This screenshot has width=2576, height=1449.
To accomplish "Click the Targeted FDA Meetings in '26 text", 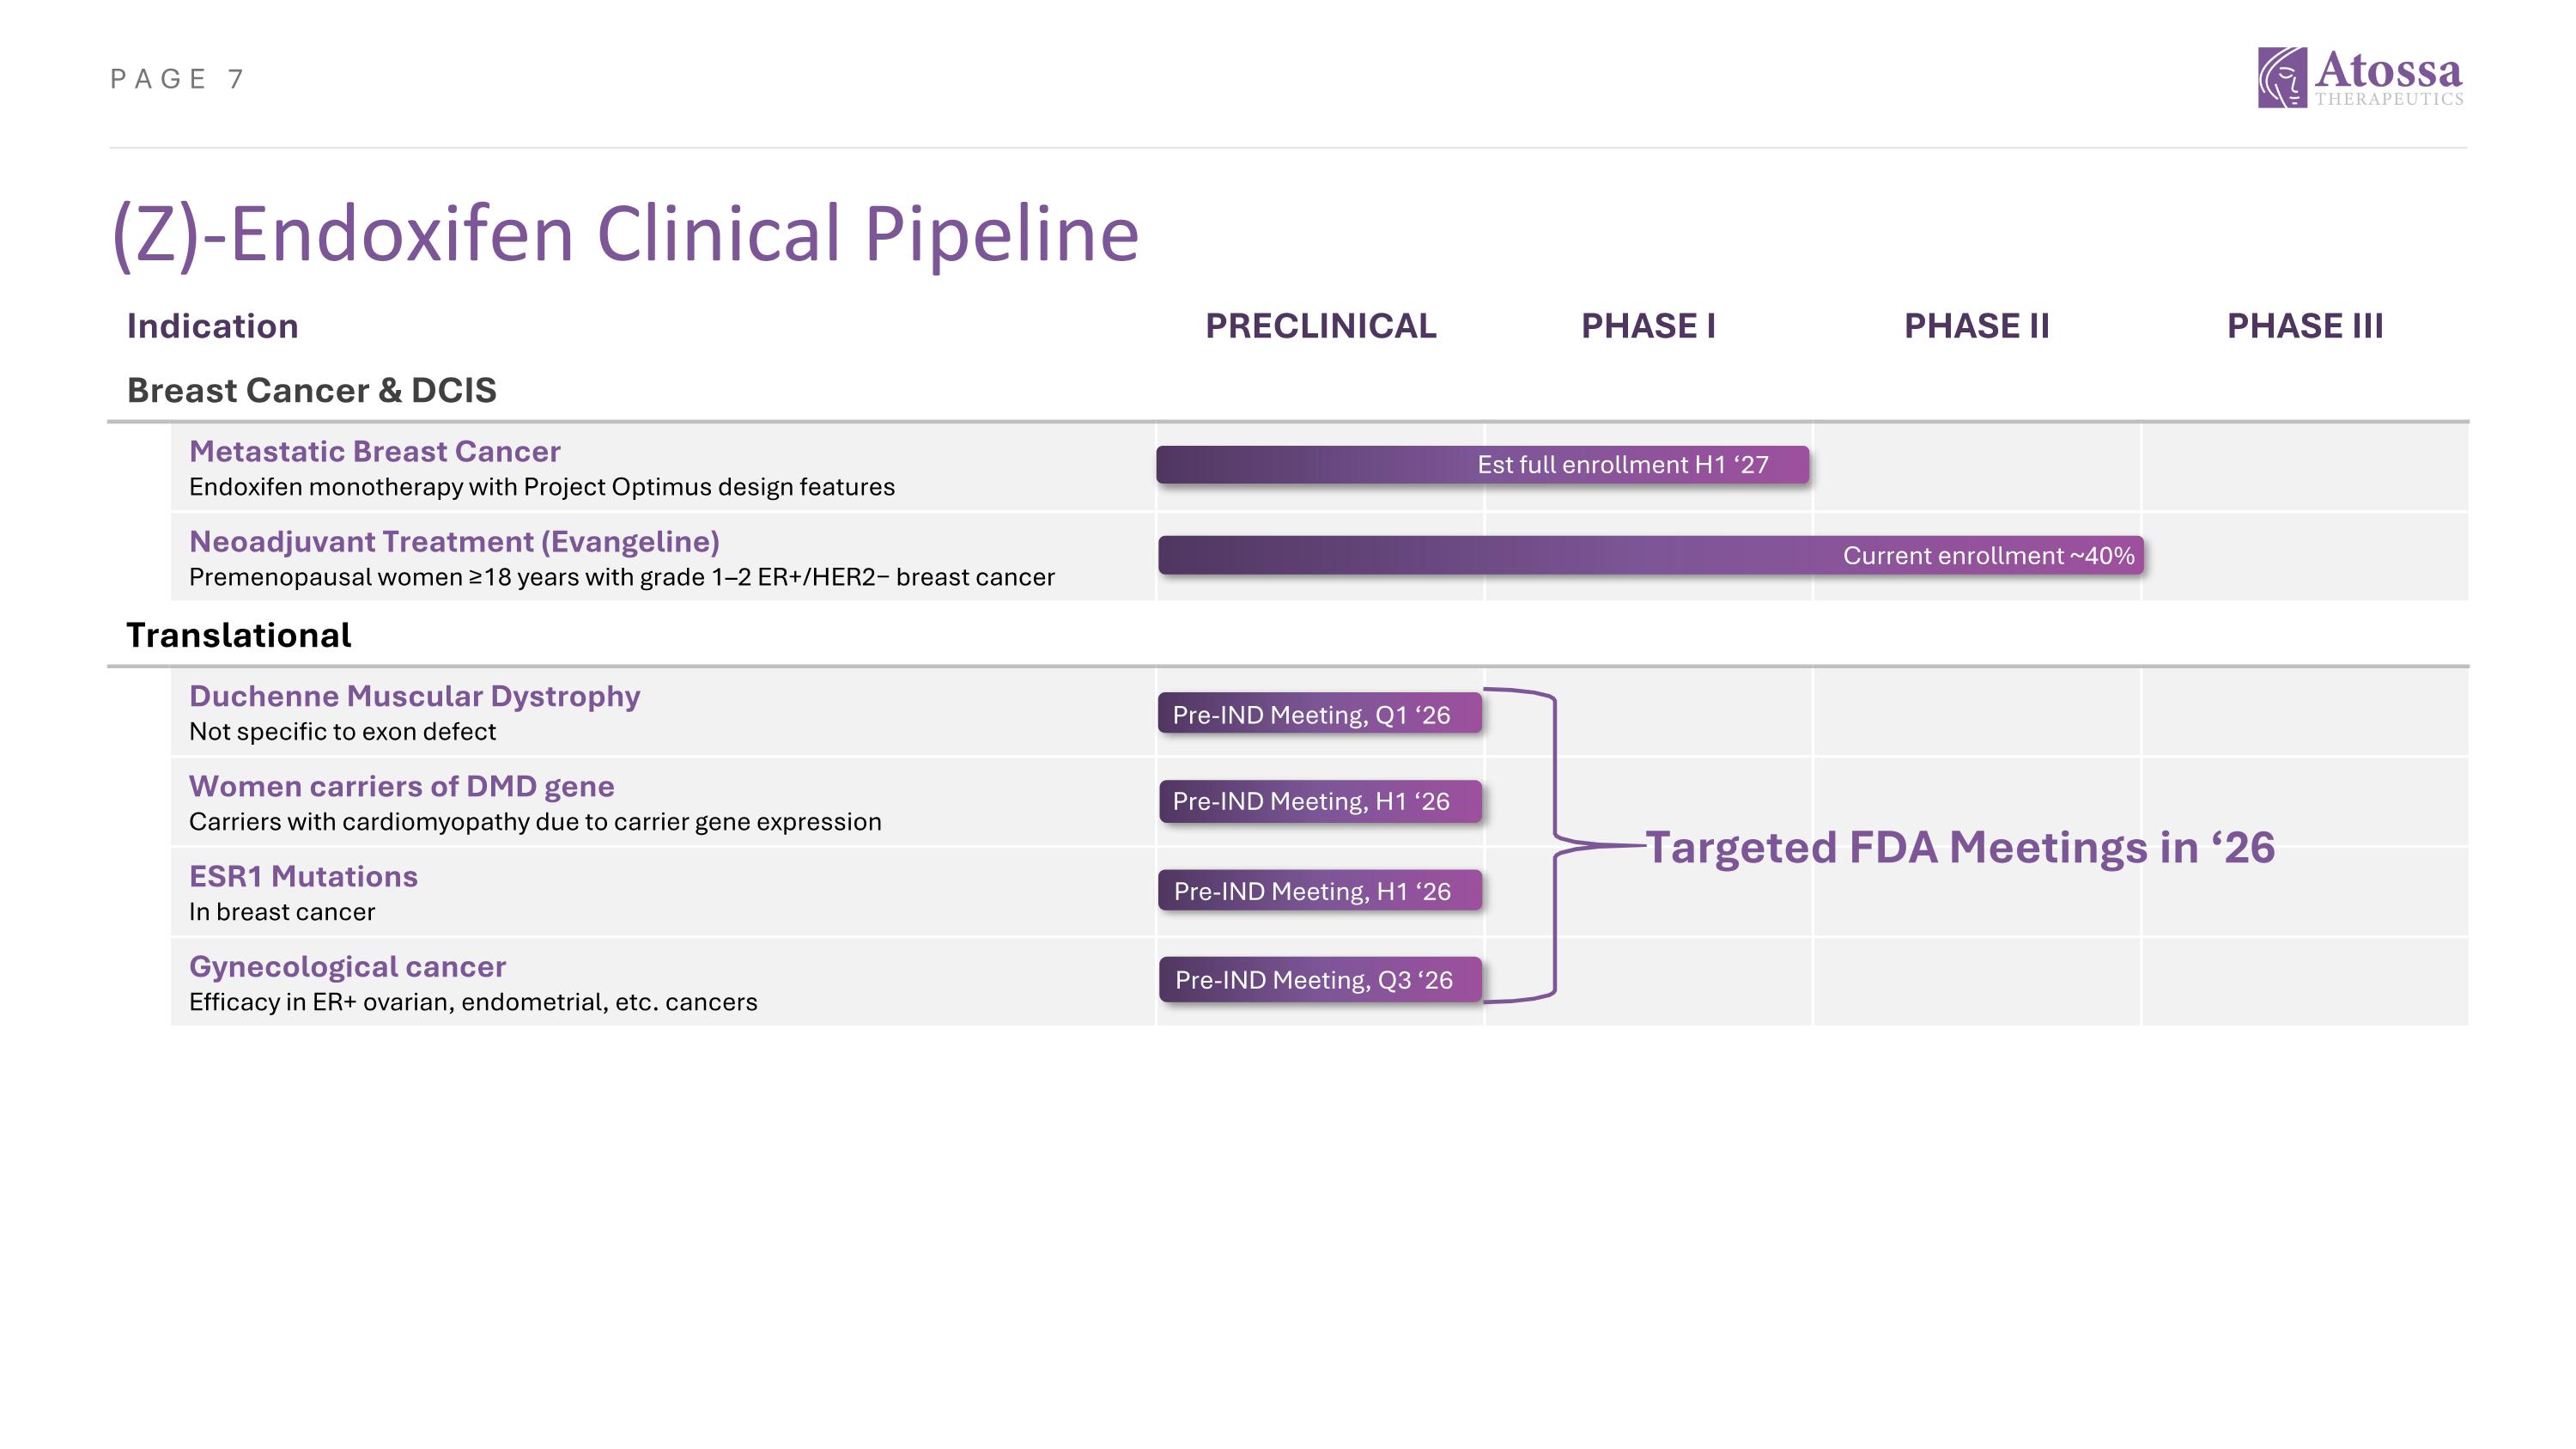I will [1960, 847].
